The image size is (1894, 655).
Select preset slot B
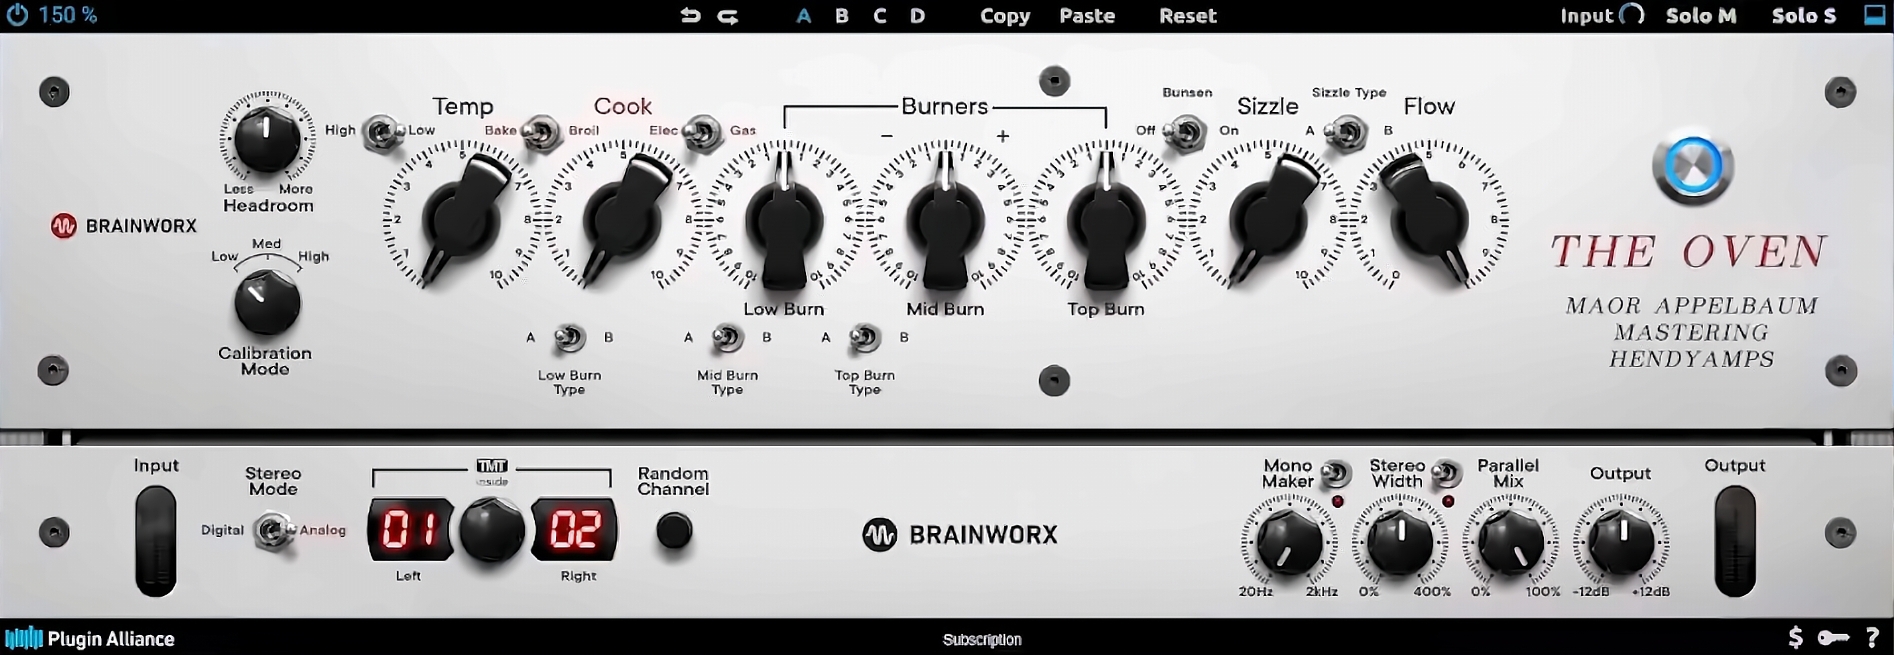[842, 16]
